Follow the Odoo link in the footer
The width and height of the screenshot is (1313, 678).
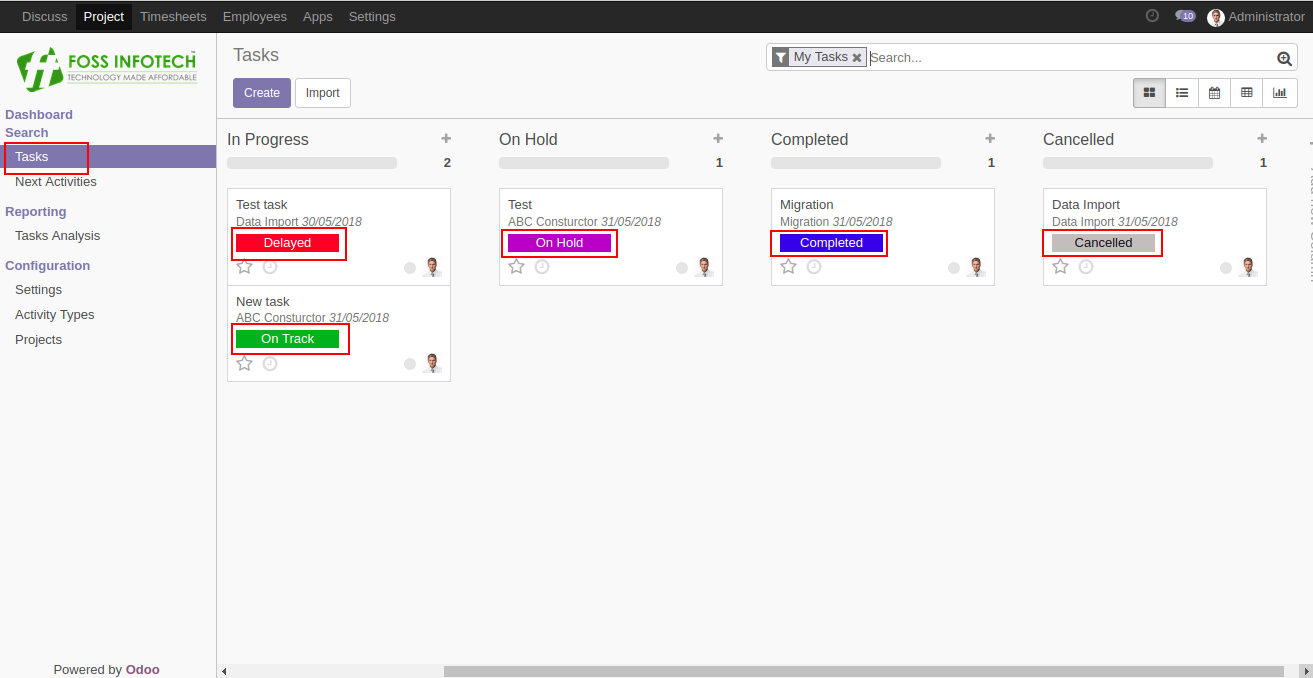point(142,670)
